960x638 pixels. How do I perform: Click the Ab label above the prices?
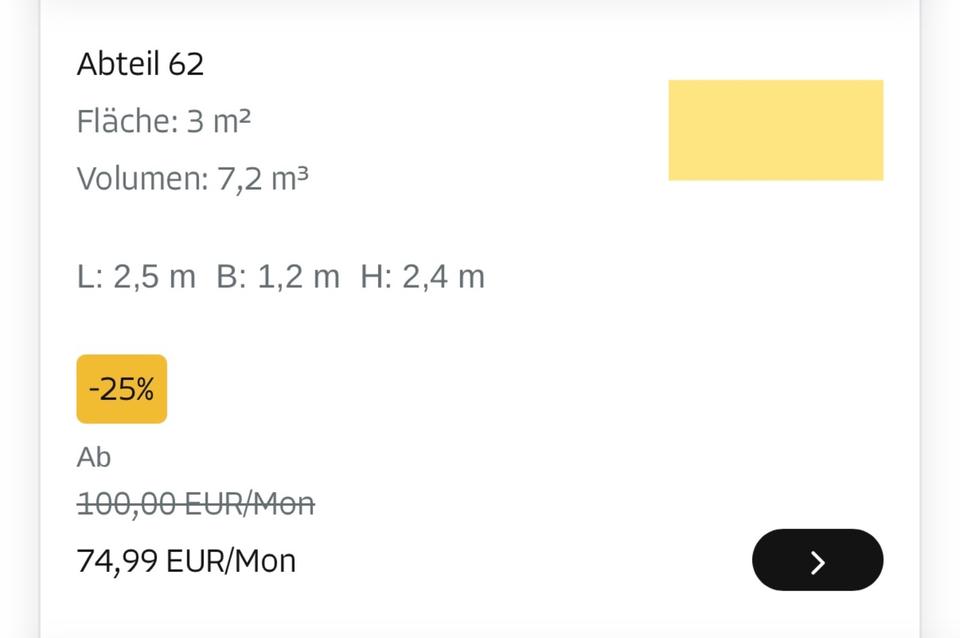[94, 457]
